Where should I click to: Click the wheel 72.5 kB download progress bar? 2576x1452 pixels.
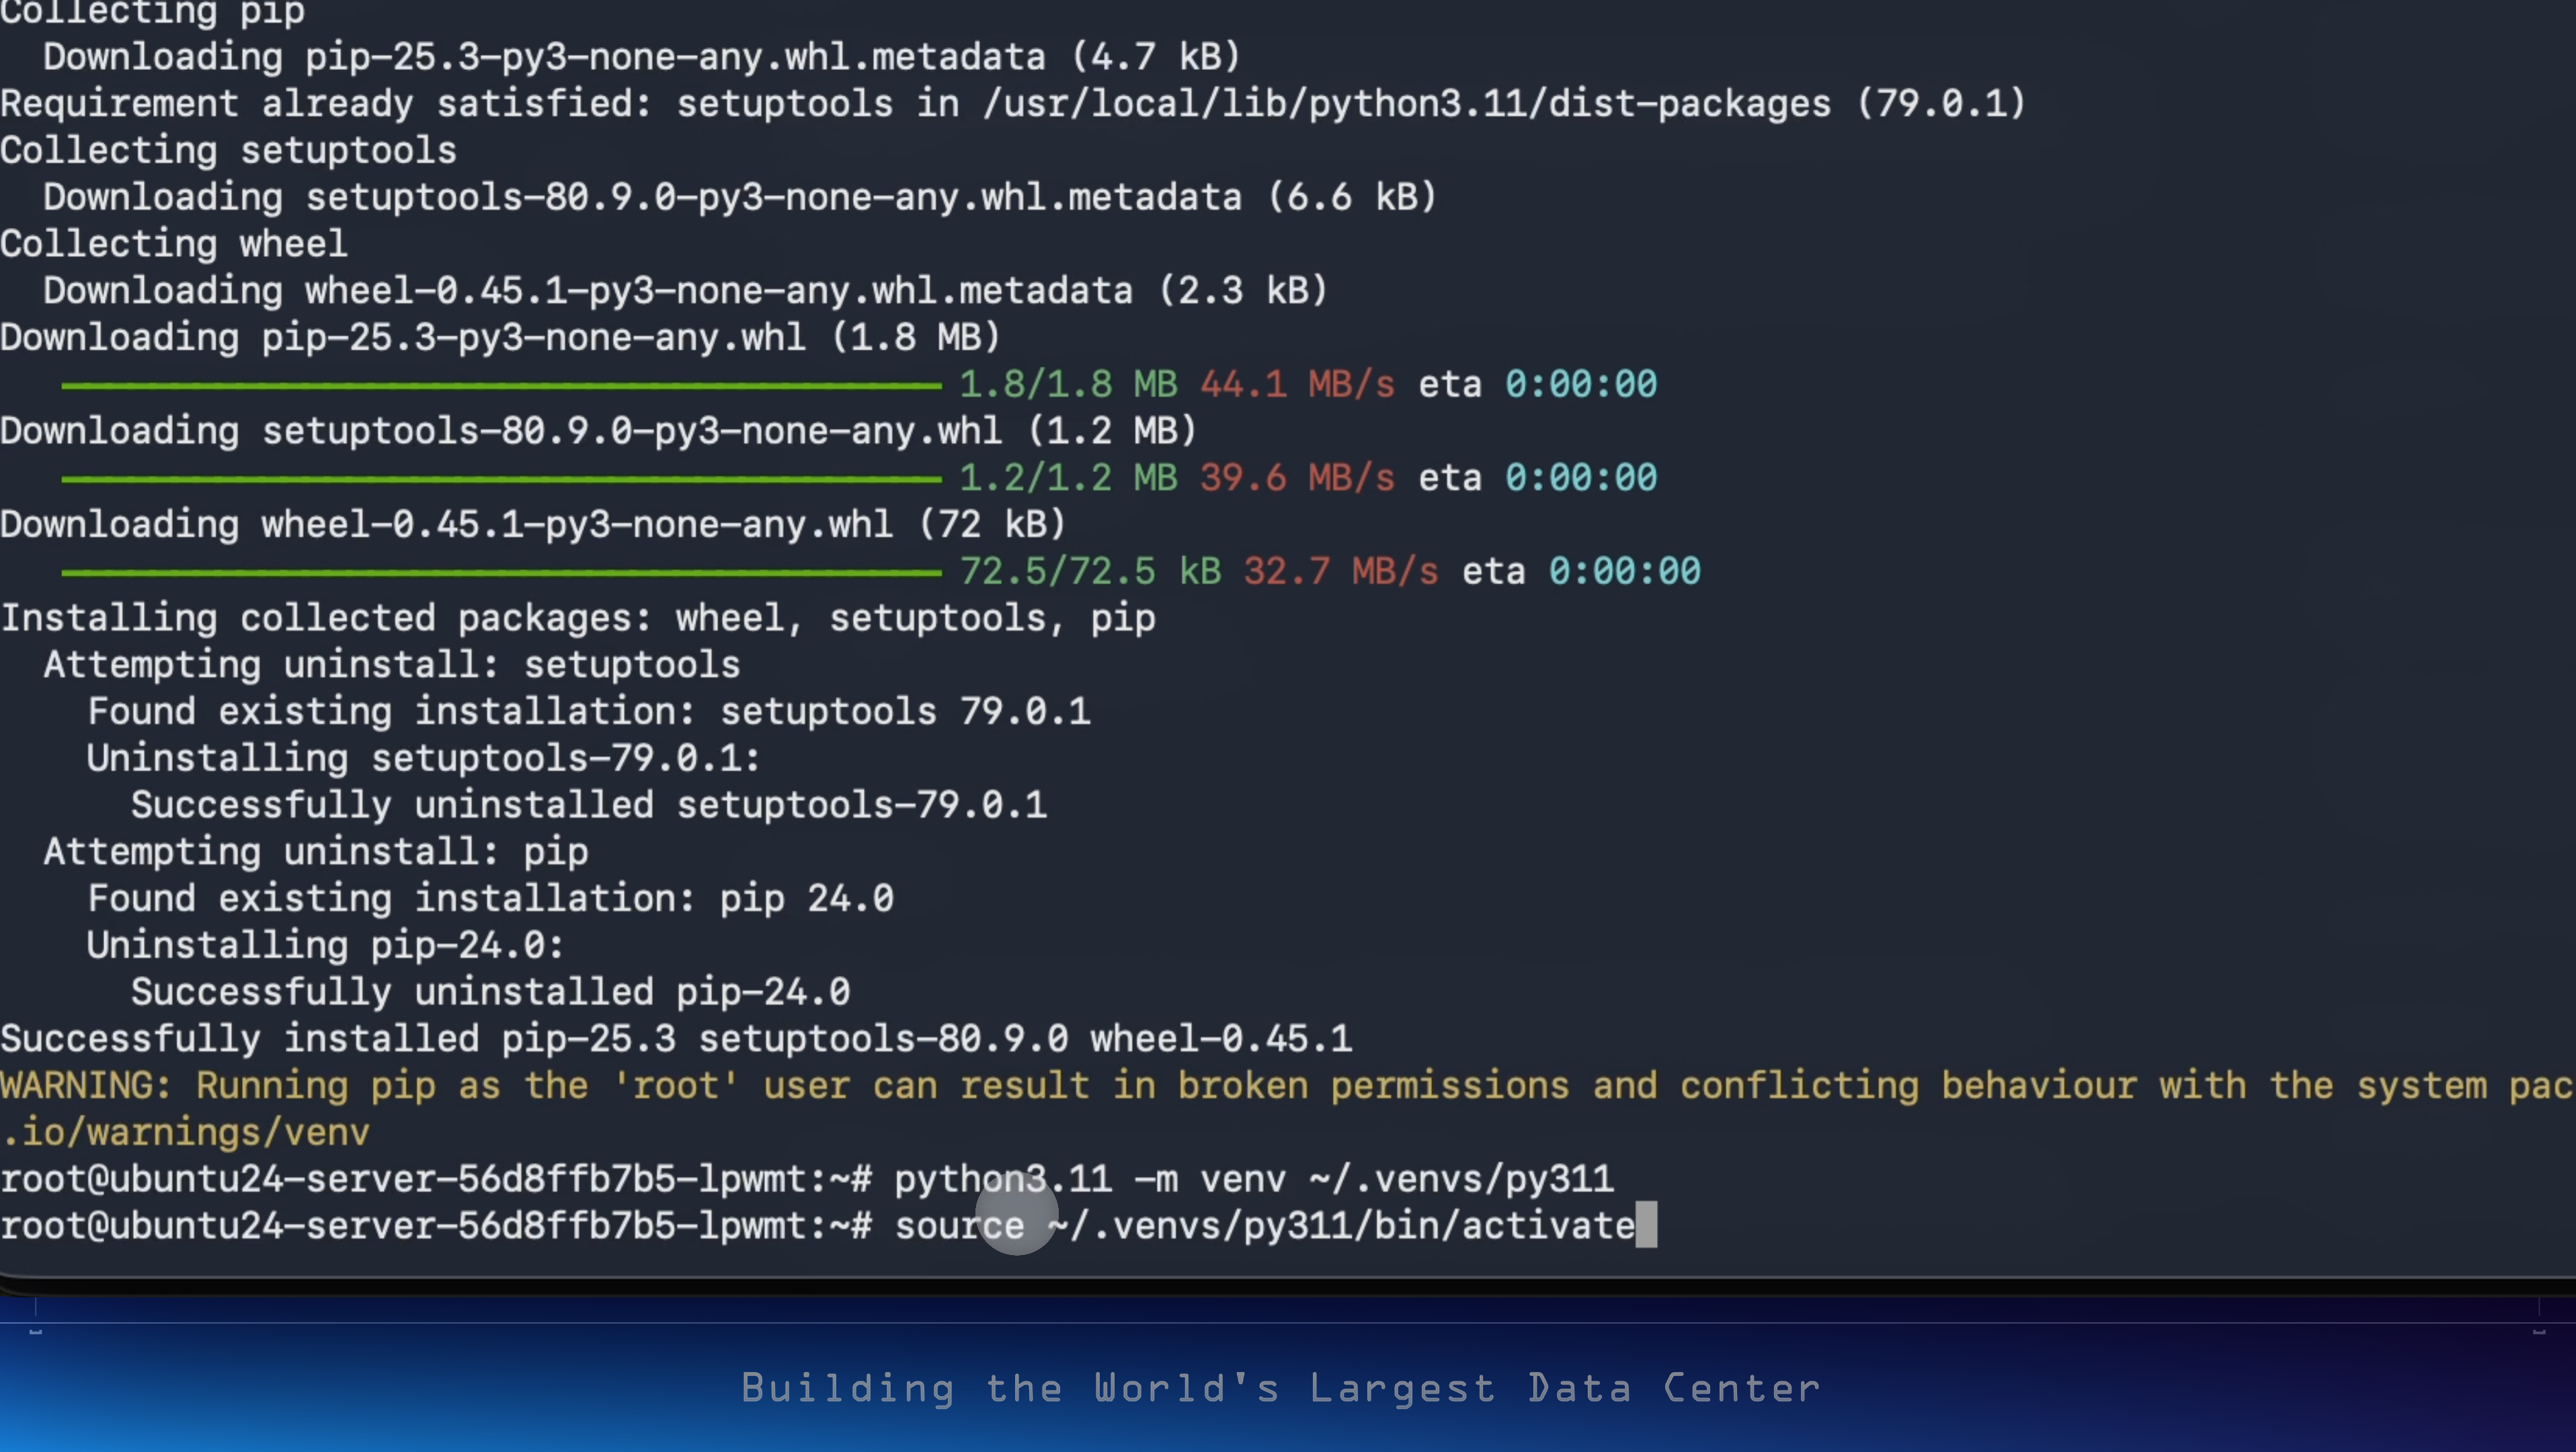click(500, 573)
